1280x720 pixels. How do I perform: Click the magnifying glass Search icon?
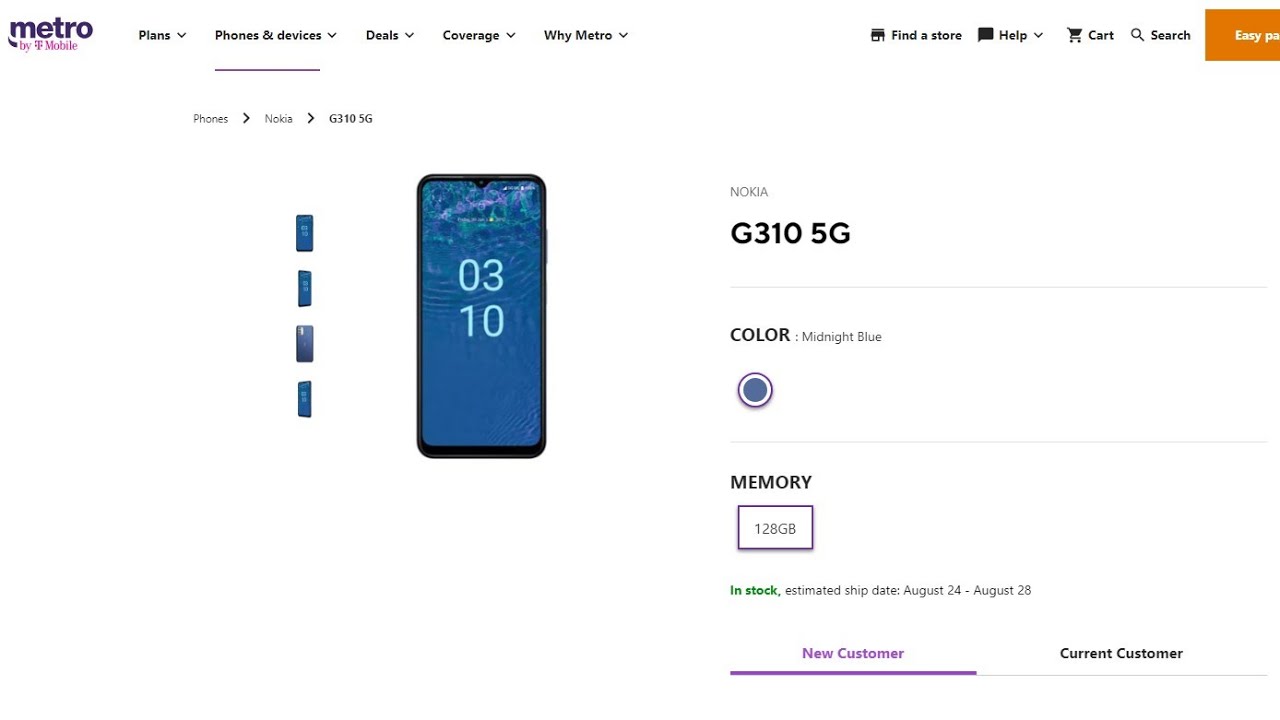[1137, 35]
